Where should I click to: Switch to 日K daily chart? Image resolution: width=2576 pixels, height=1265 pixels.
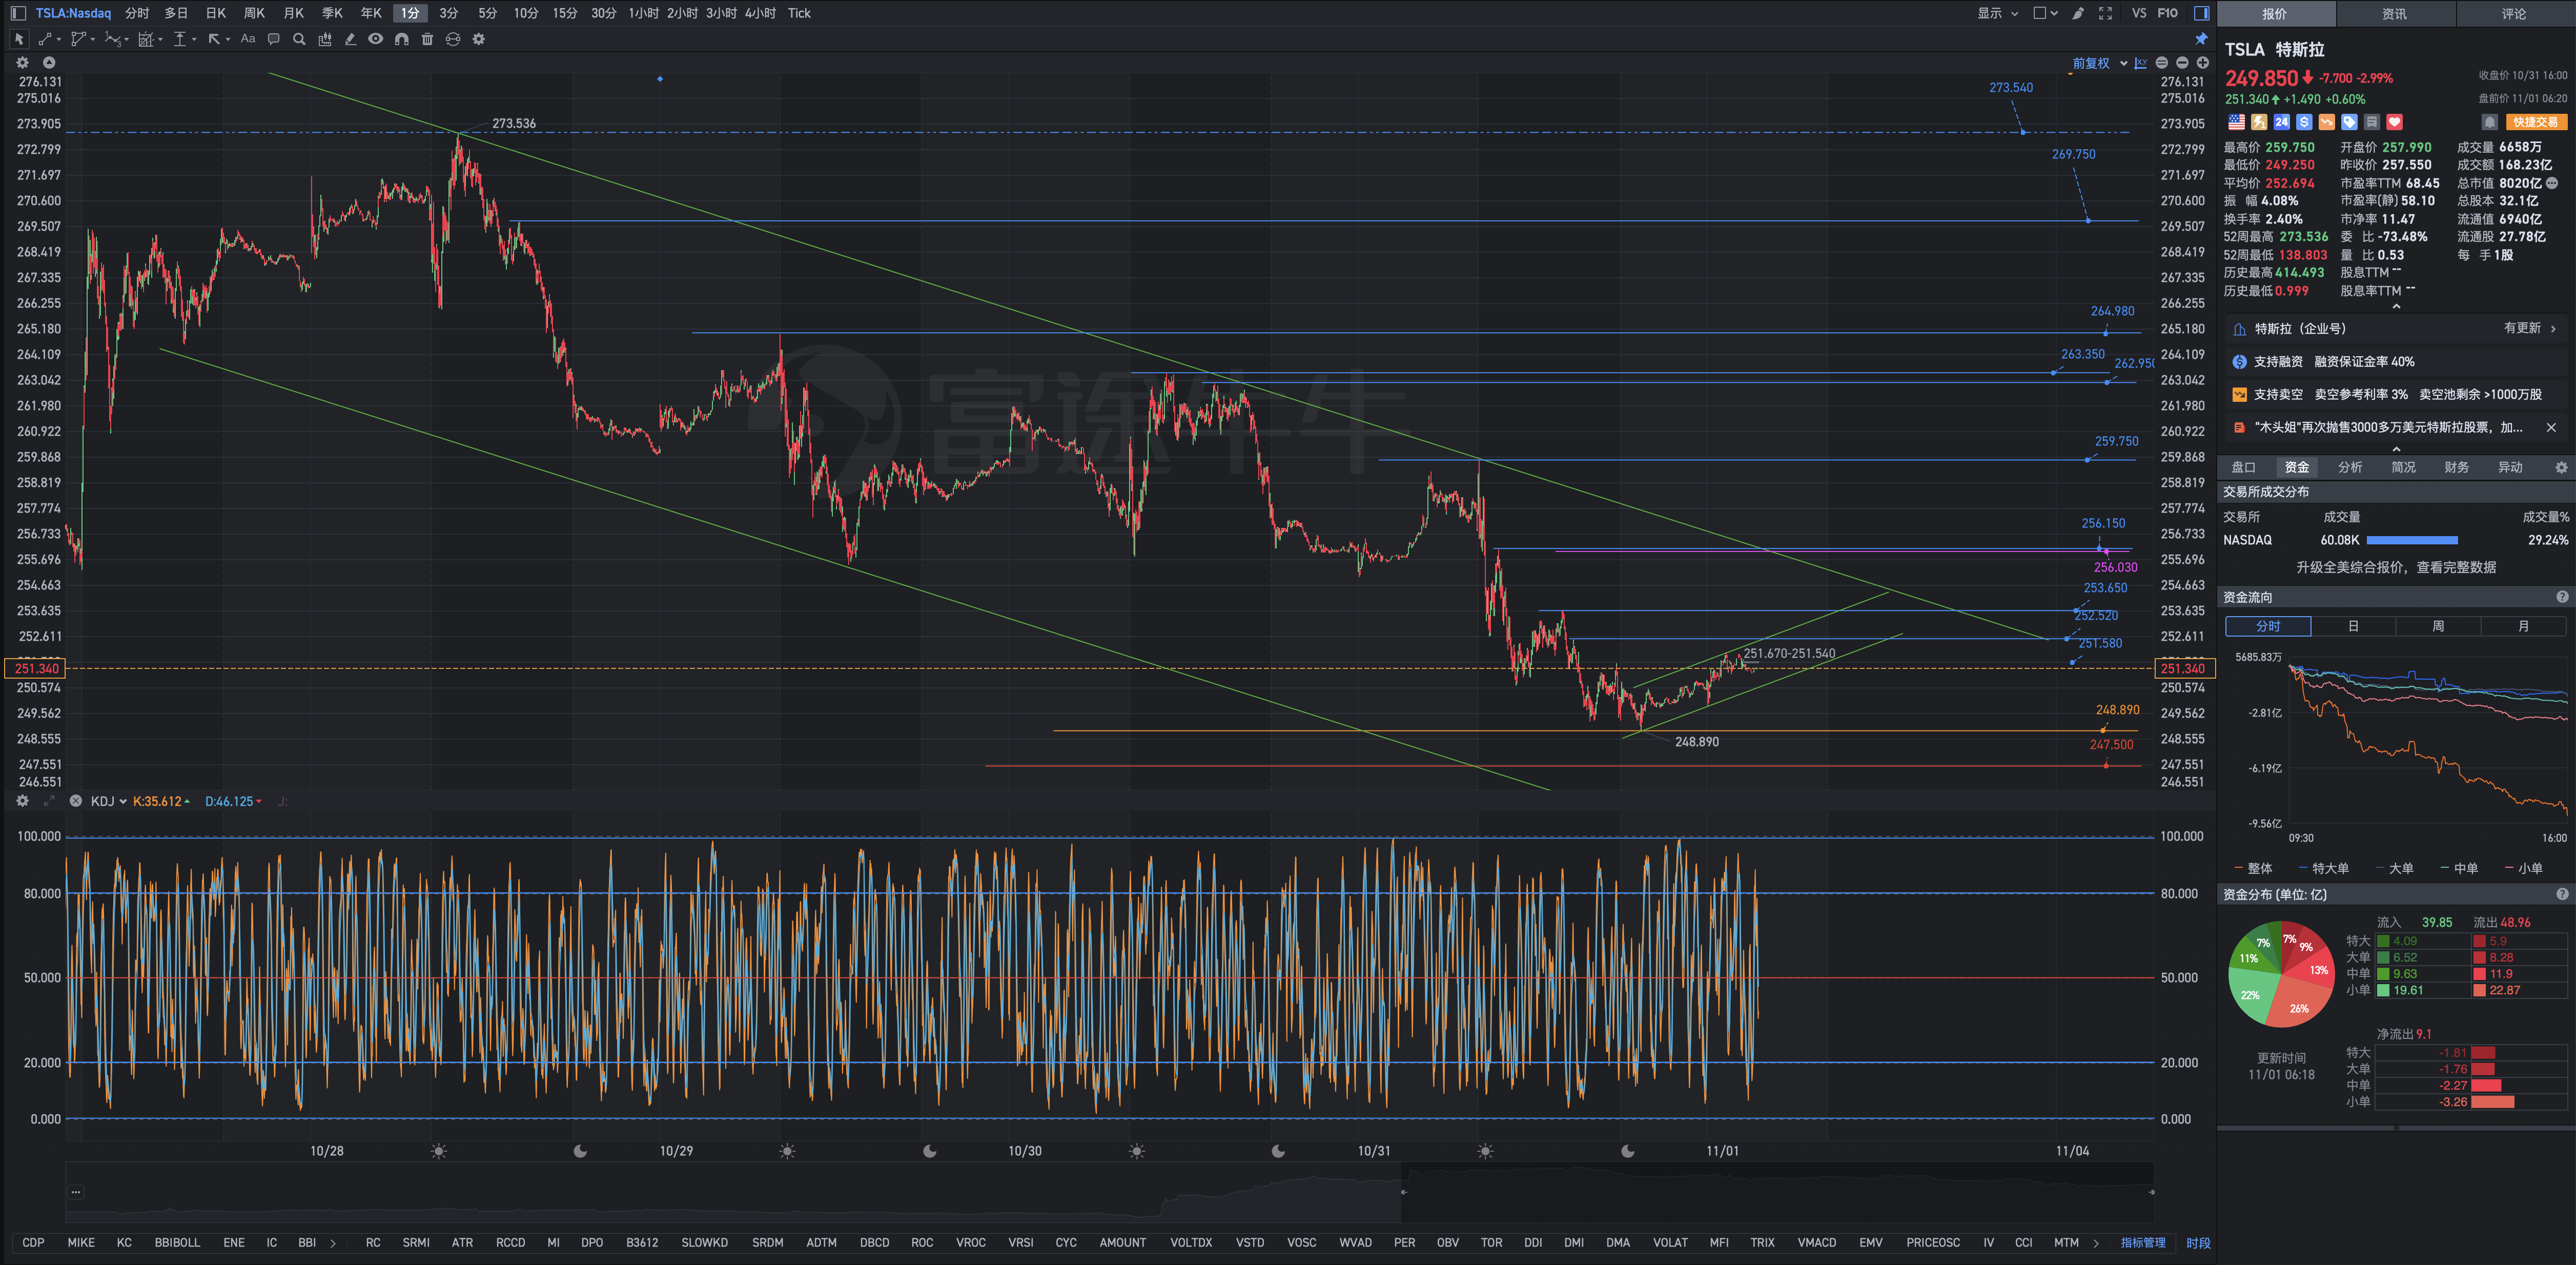(x=215, y=13)
